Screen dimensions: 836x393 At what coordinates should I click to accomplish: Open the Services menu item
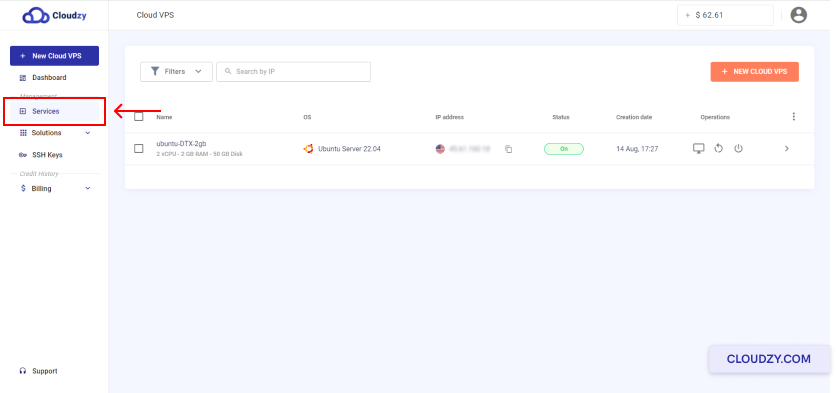point(54,111)
